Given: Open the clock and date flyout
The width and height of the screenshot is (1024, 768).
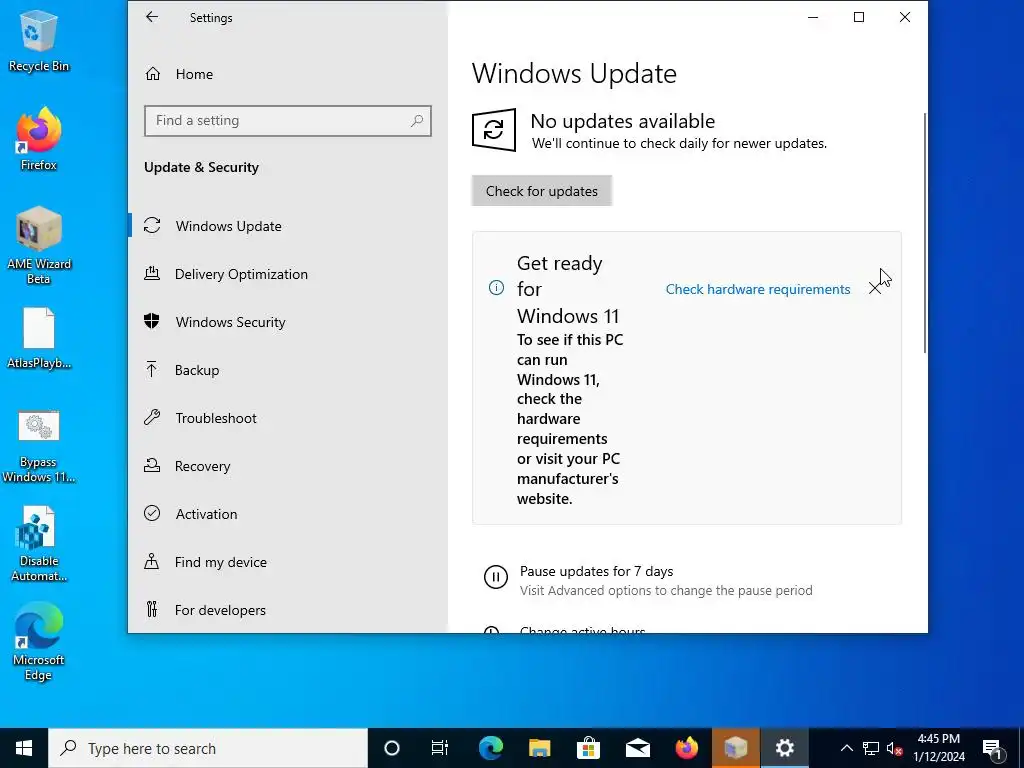Looking at the screenshot, I should coord(939,748).
